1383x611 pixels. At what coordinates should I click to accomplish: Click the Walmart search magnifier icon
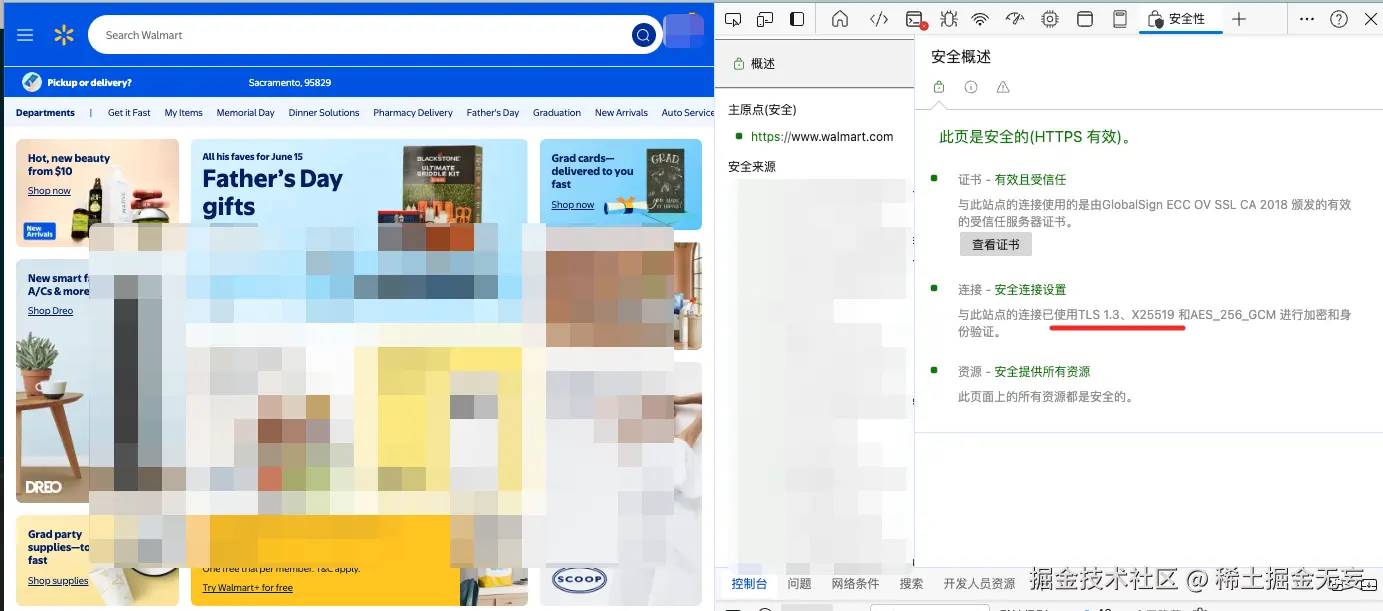point(643,34)
